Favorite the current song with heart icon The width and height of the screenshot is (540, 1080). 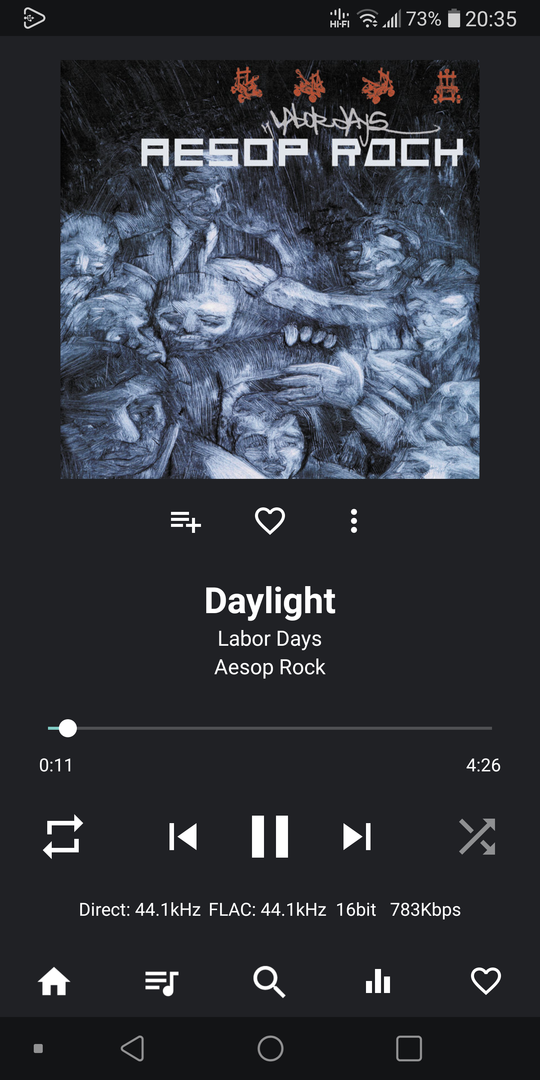[270, 521]
